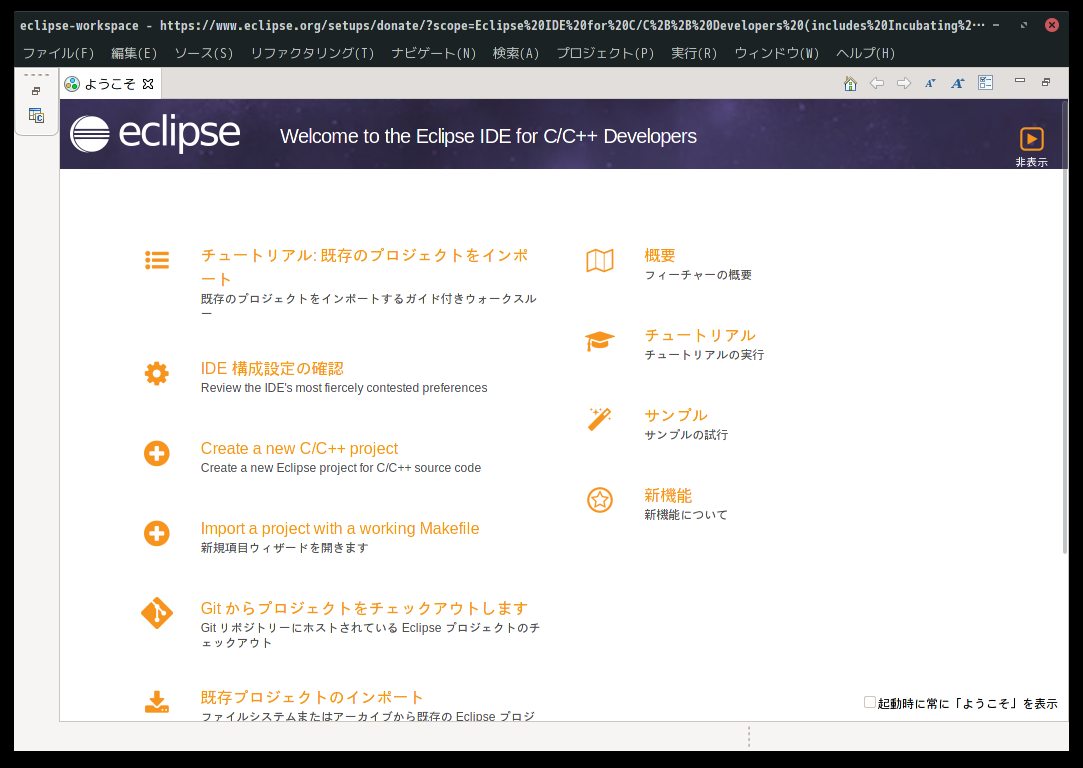Open the 実行(R) menu
This screenshot has width=1083, height=768.
pos(694,53)
